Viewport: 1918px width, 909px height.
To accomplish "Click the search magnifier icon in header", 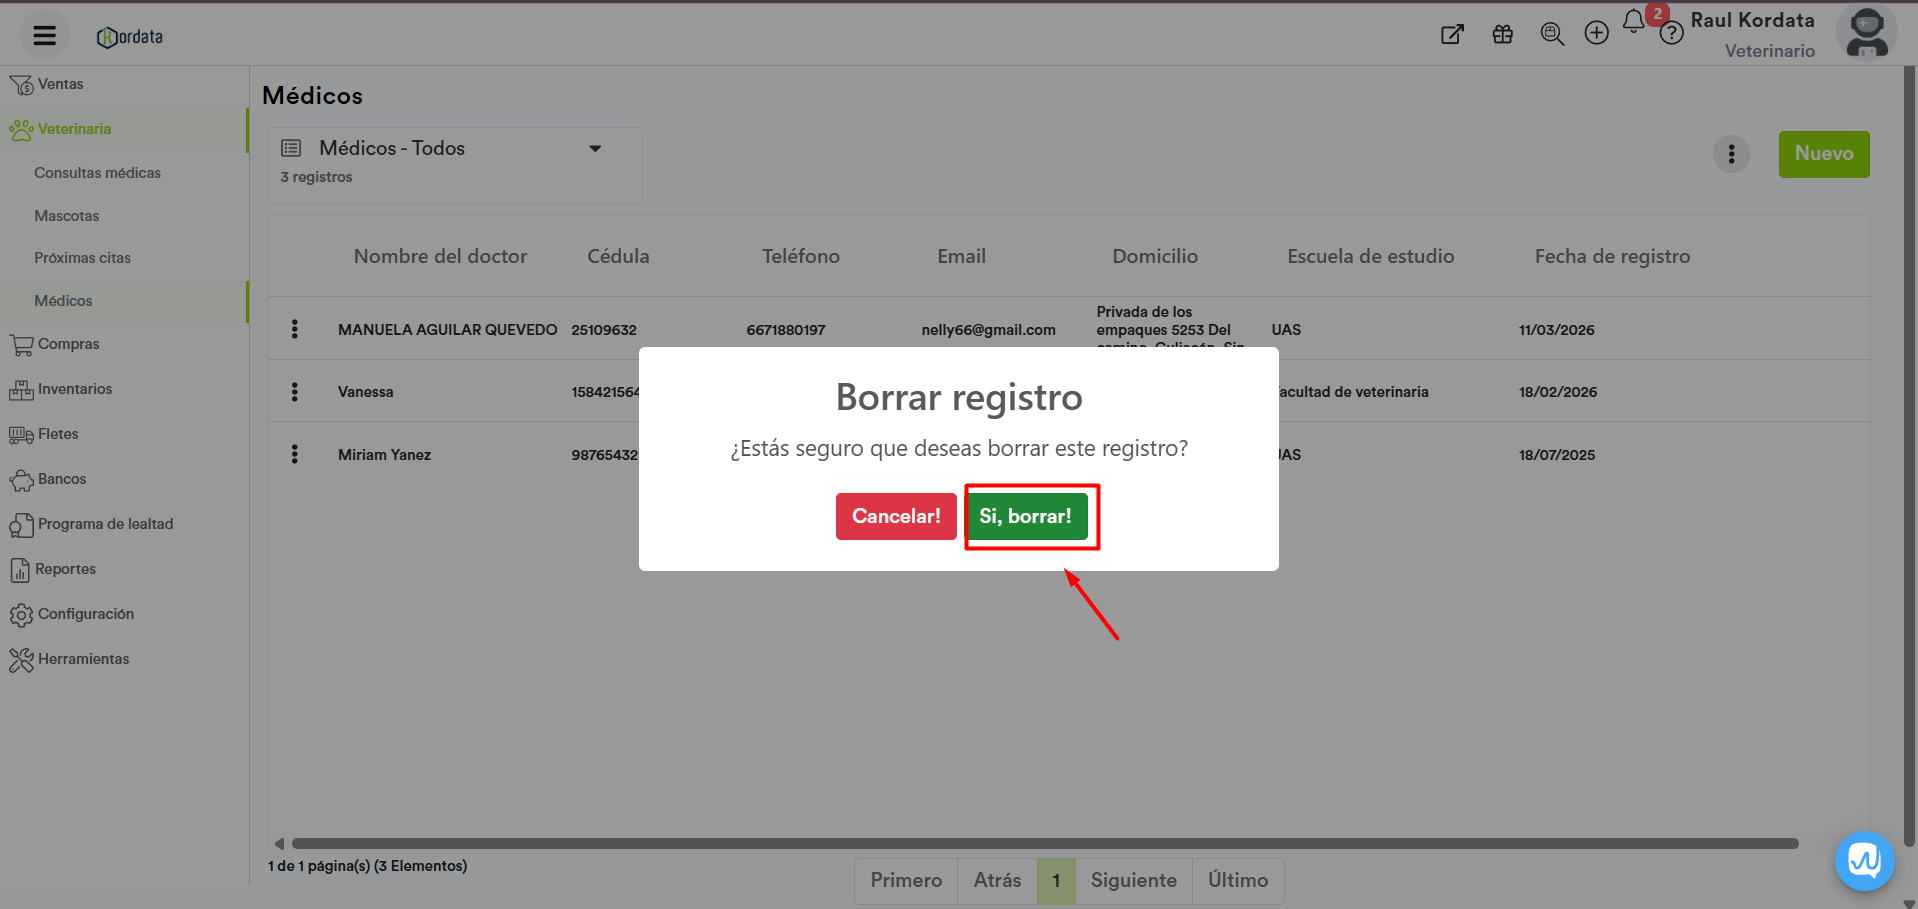I will click(1551, 35).
